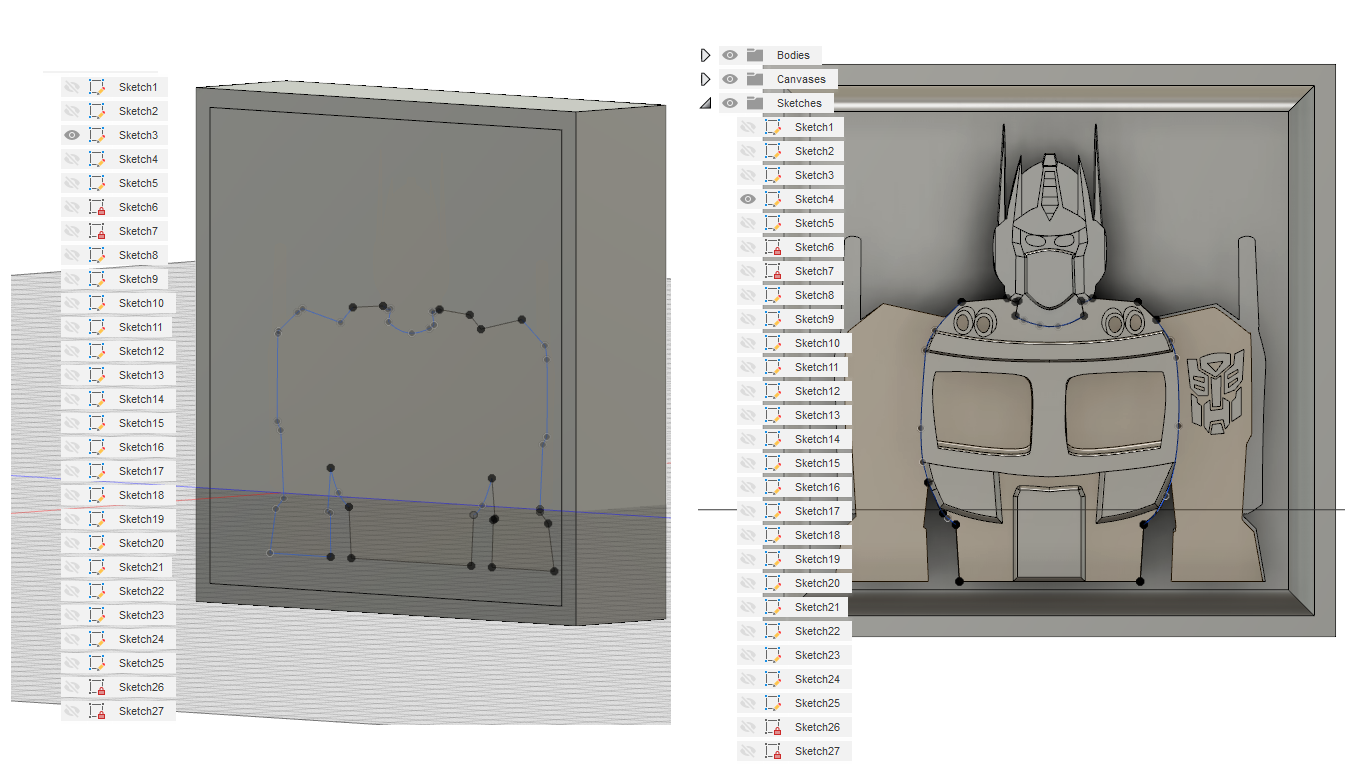Select the Sketch25 label in the left list
Screen dimensions: 1360x768
[x=141, y=663]
